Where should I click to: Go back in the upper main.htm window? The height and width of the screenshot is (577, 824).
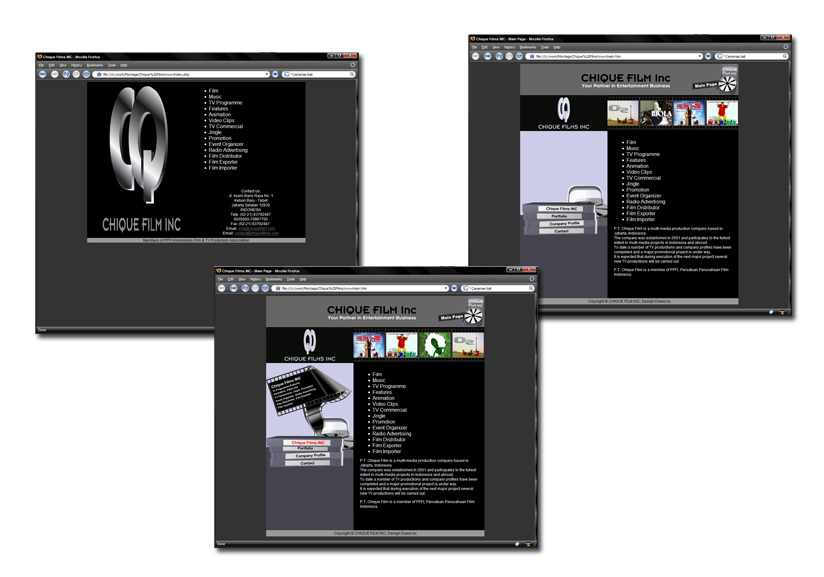click(476, 56)
